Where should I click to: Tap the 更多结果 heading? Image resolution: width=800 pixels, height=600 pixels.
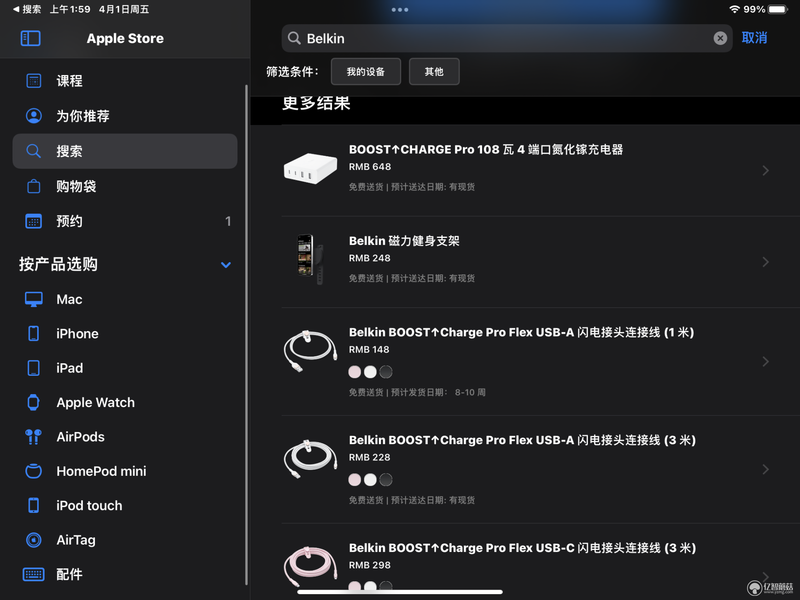tap(316, 103)
